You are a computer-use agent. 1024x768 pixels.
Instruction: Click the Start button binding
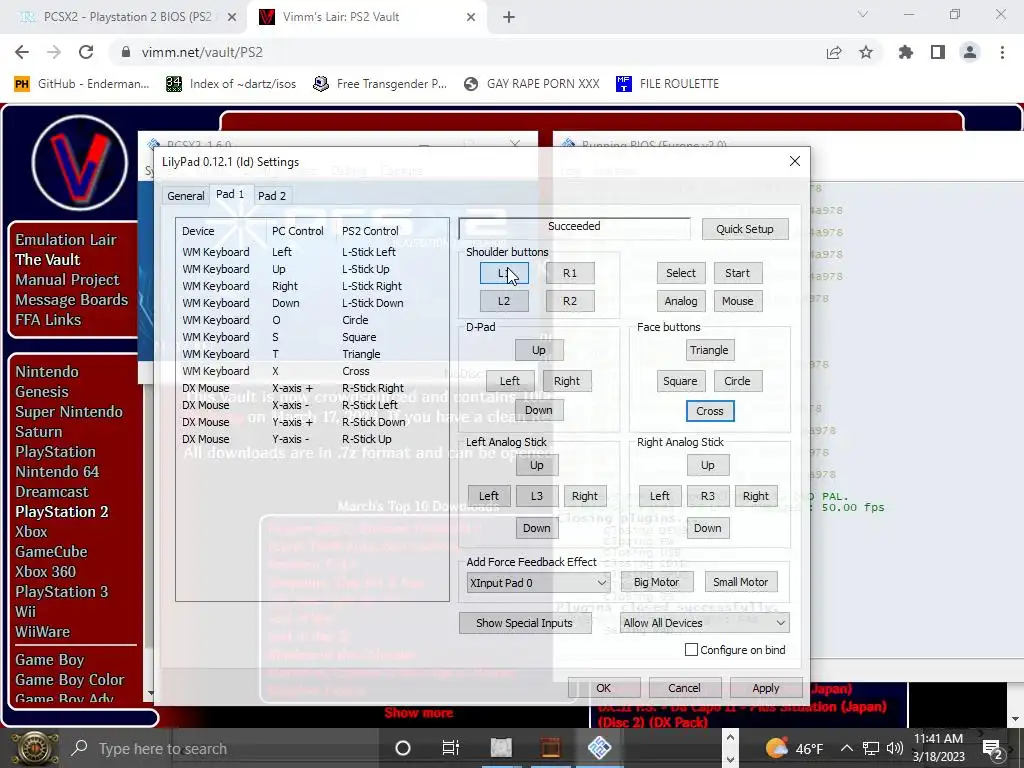(737, 273)
